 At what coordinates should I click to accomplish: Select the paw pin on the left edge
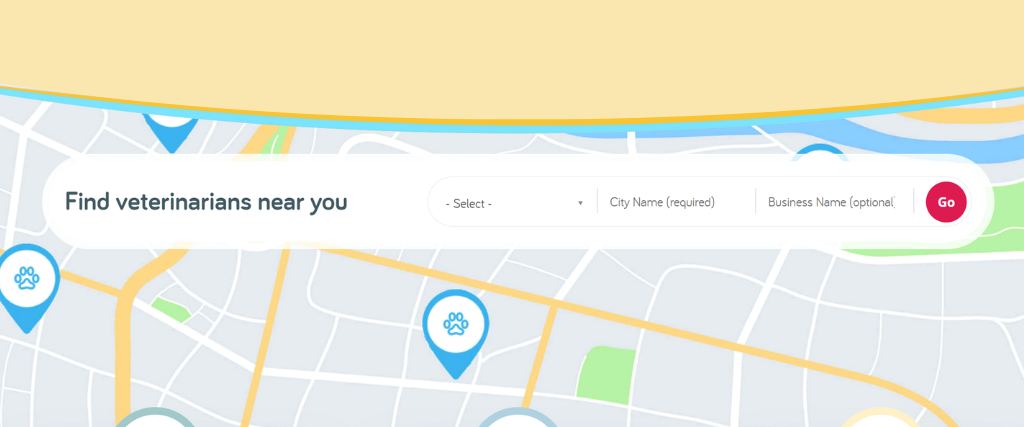pos(26,287)
